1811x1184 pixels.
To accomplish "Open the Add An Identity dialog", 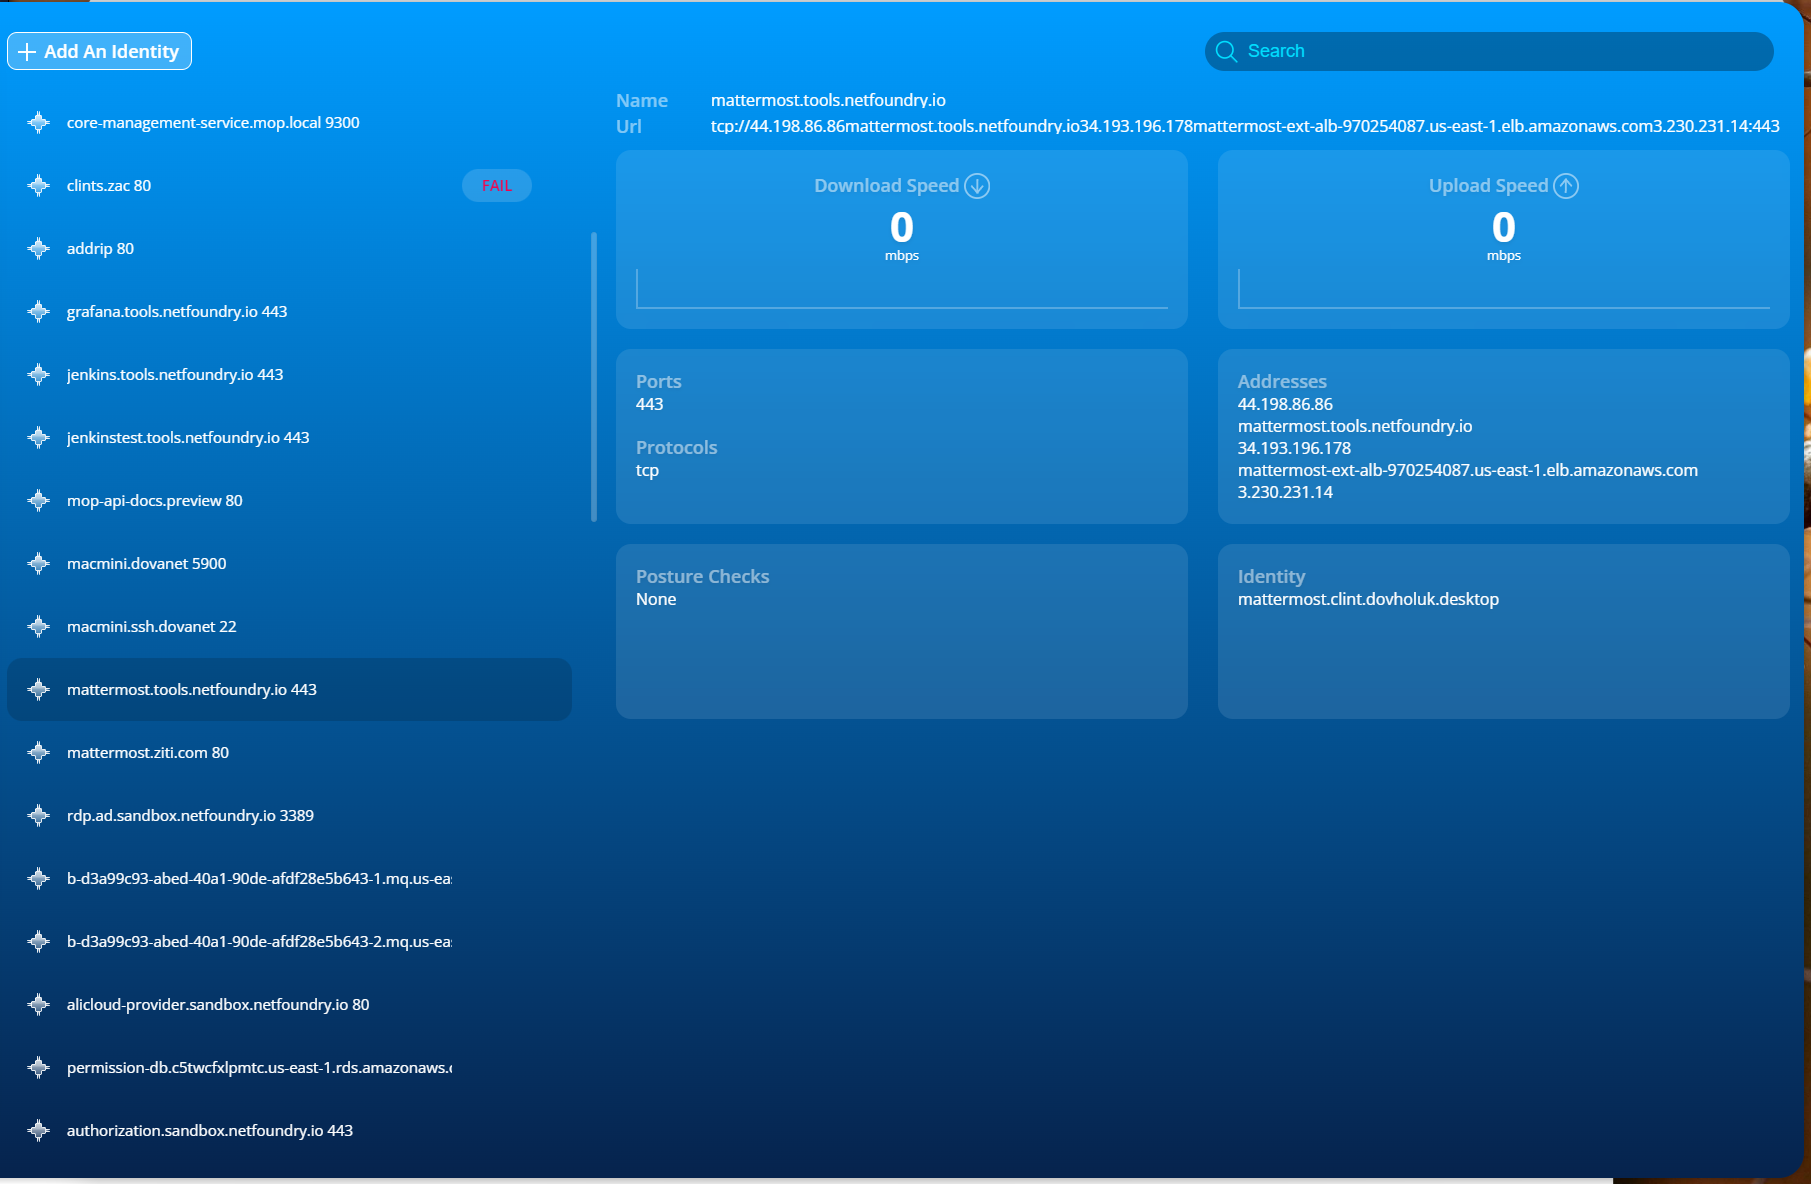I will 98,51.
